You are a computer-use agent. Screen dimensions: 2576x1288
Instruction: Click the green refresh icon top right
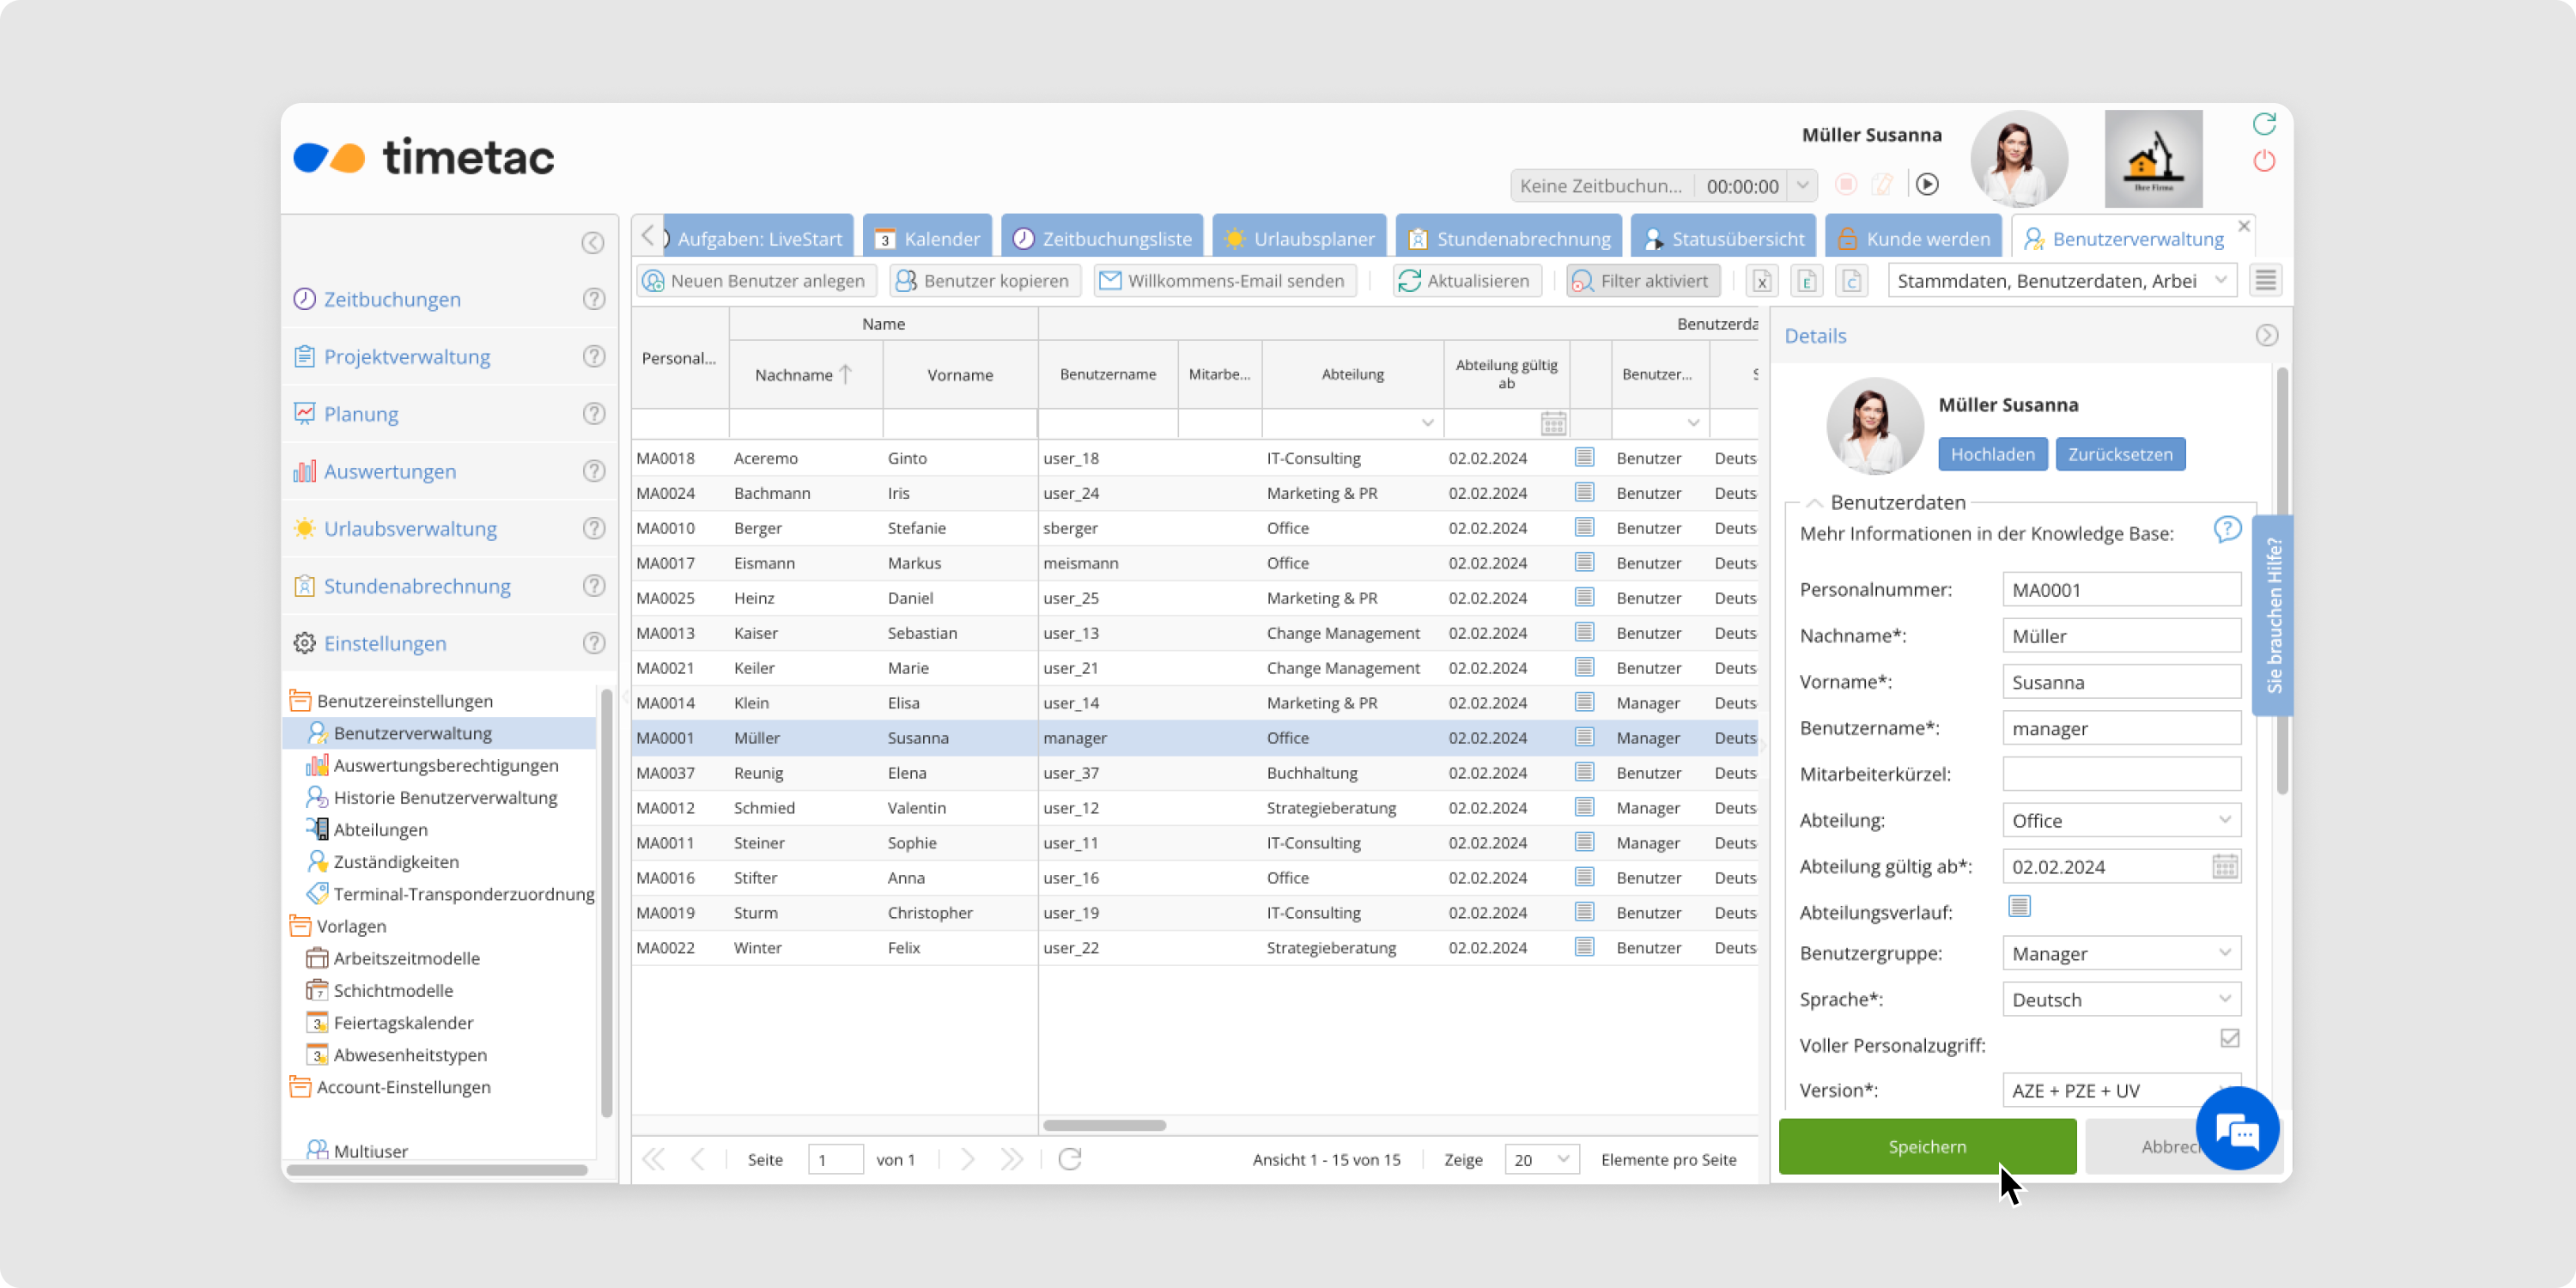(x=2264, y=124)
